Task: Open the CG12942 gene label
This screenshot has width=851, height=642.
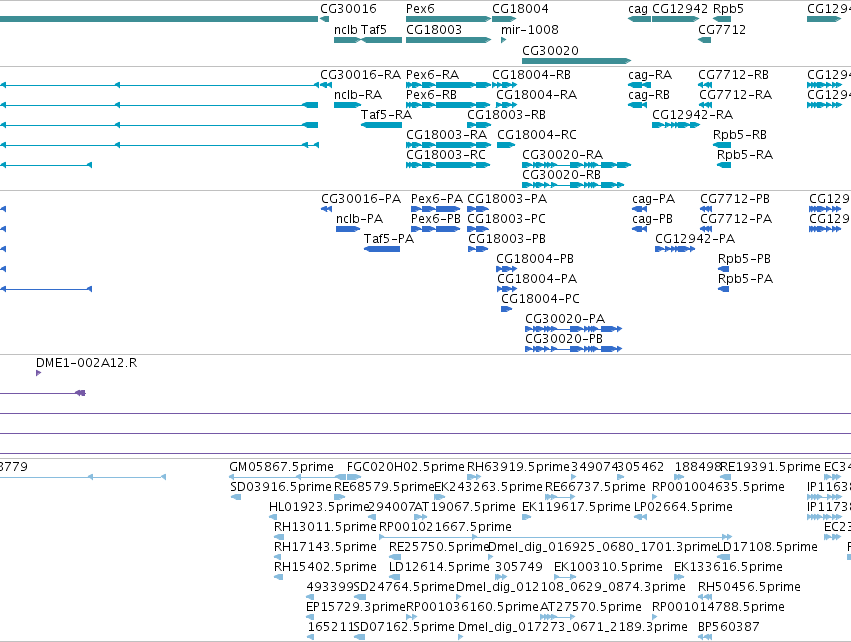Action: (679, 9)
